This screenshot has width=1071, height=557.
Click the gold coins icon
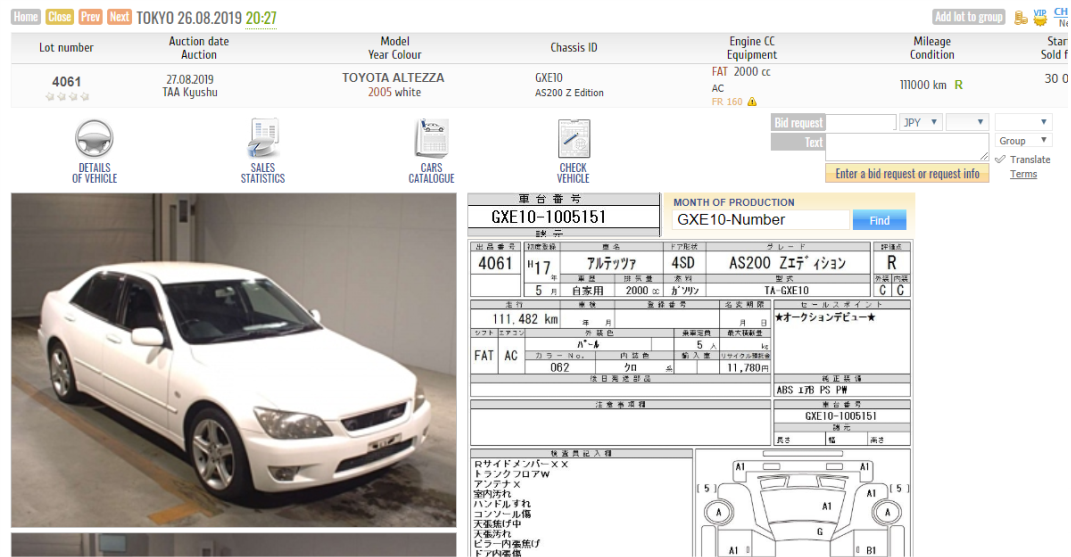[1021, 18]
